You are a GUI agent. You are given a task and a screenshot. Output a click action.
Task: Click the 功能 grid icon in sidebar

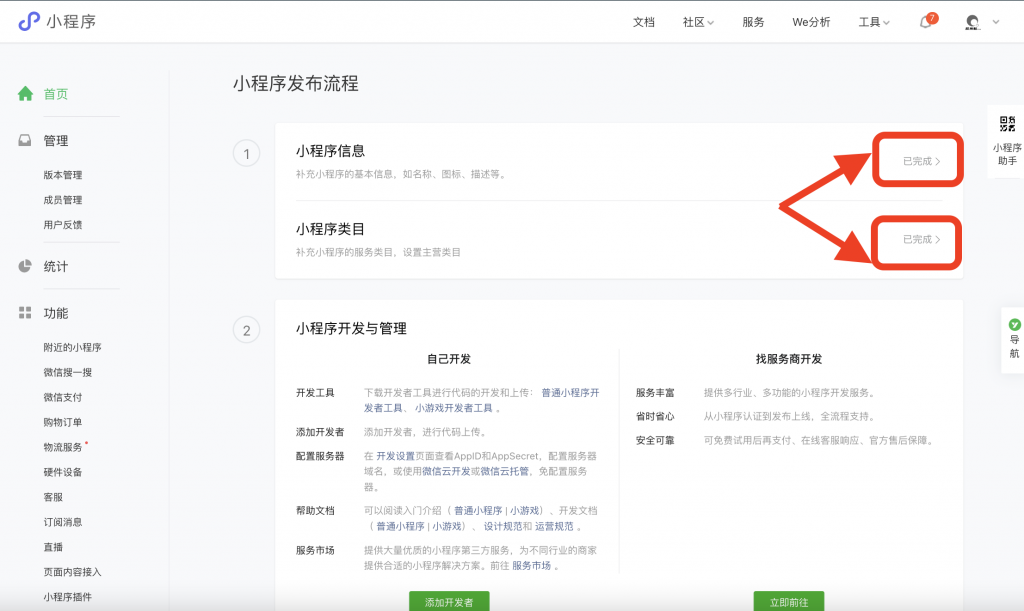click(x=24, y=313)
